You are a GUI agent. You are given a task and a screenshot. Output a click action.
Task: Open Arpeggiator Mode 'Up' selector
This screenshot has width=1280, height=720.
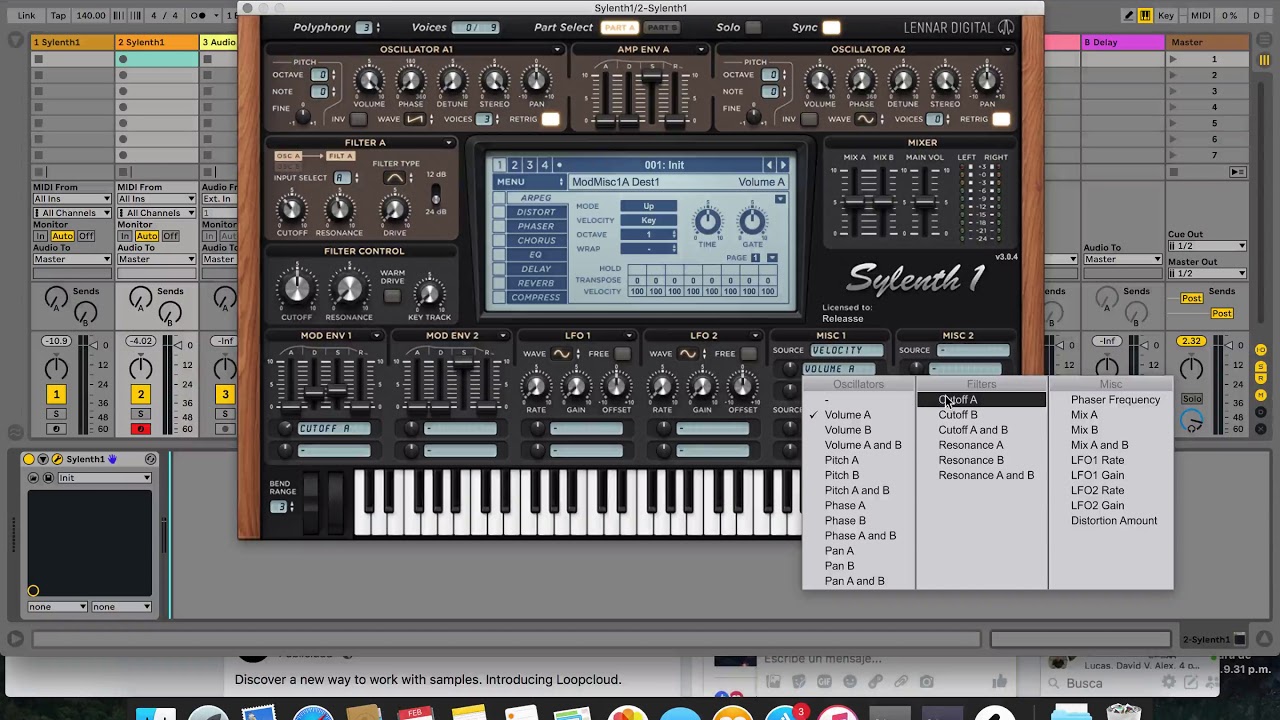coord(648,206)
